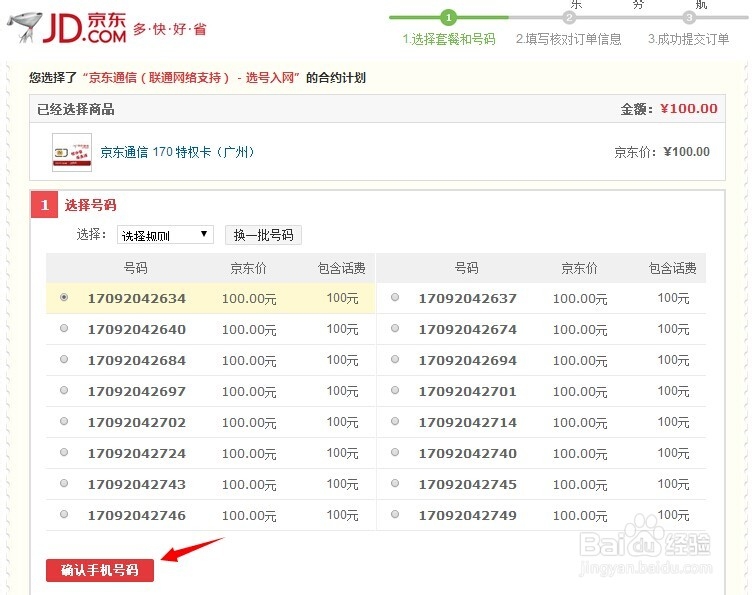Click phone number text 17092042634

pyautogui.click(x=137, y=299)
